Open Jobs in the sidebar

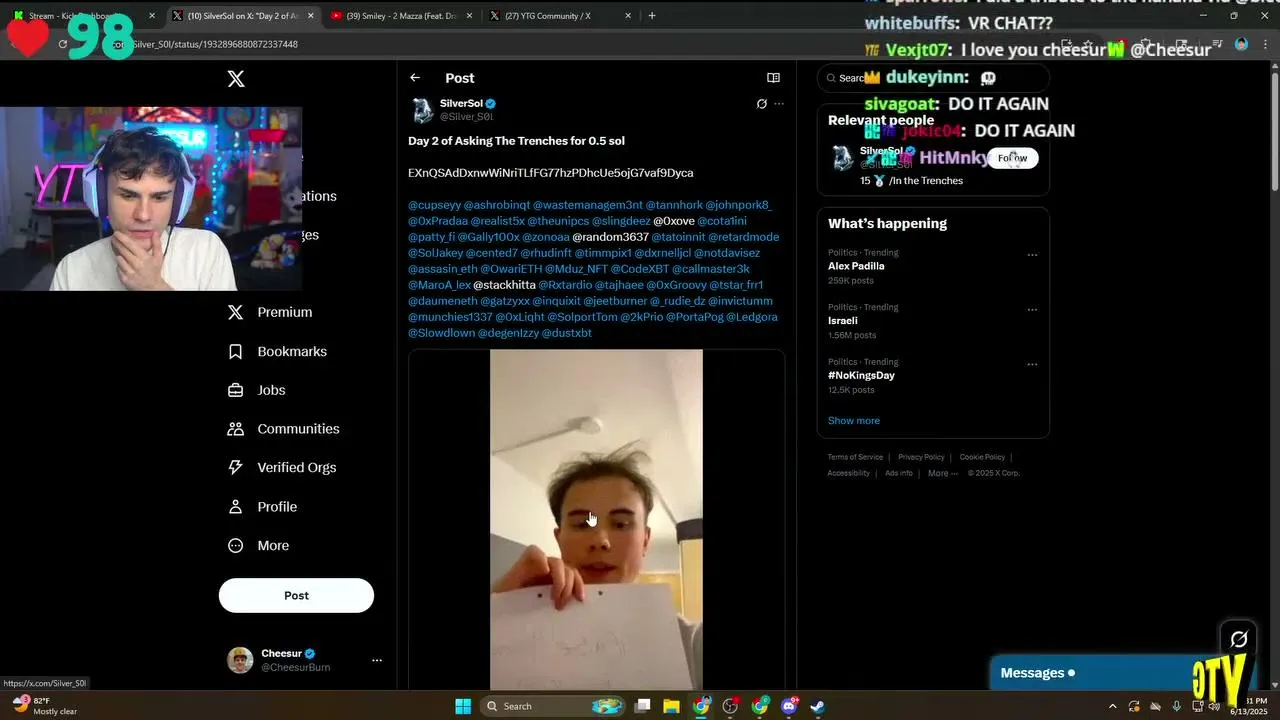(256, 390)
